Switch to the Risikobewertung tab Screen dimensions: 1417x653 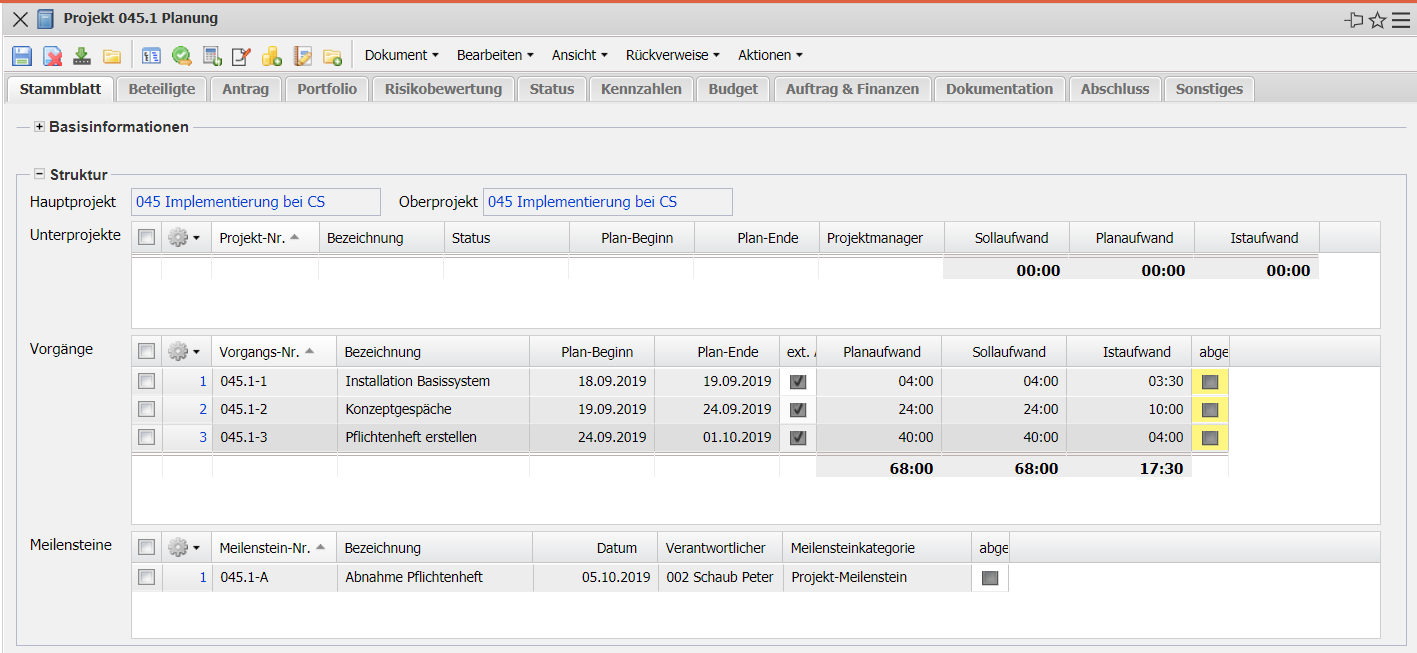tap(443, 89)
